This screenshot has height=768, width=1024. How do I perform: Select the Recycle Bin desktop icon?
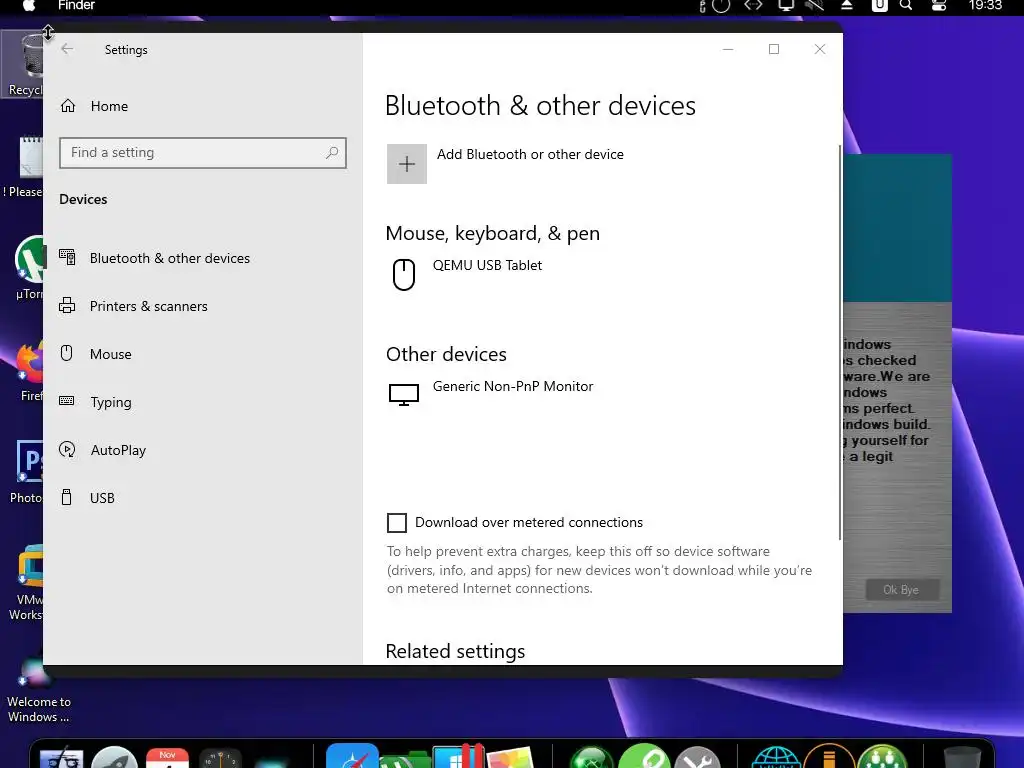[24, 64]
